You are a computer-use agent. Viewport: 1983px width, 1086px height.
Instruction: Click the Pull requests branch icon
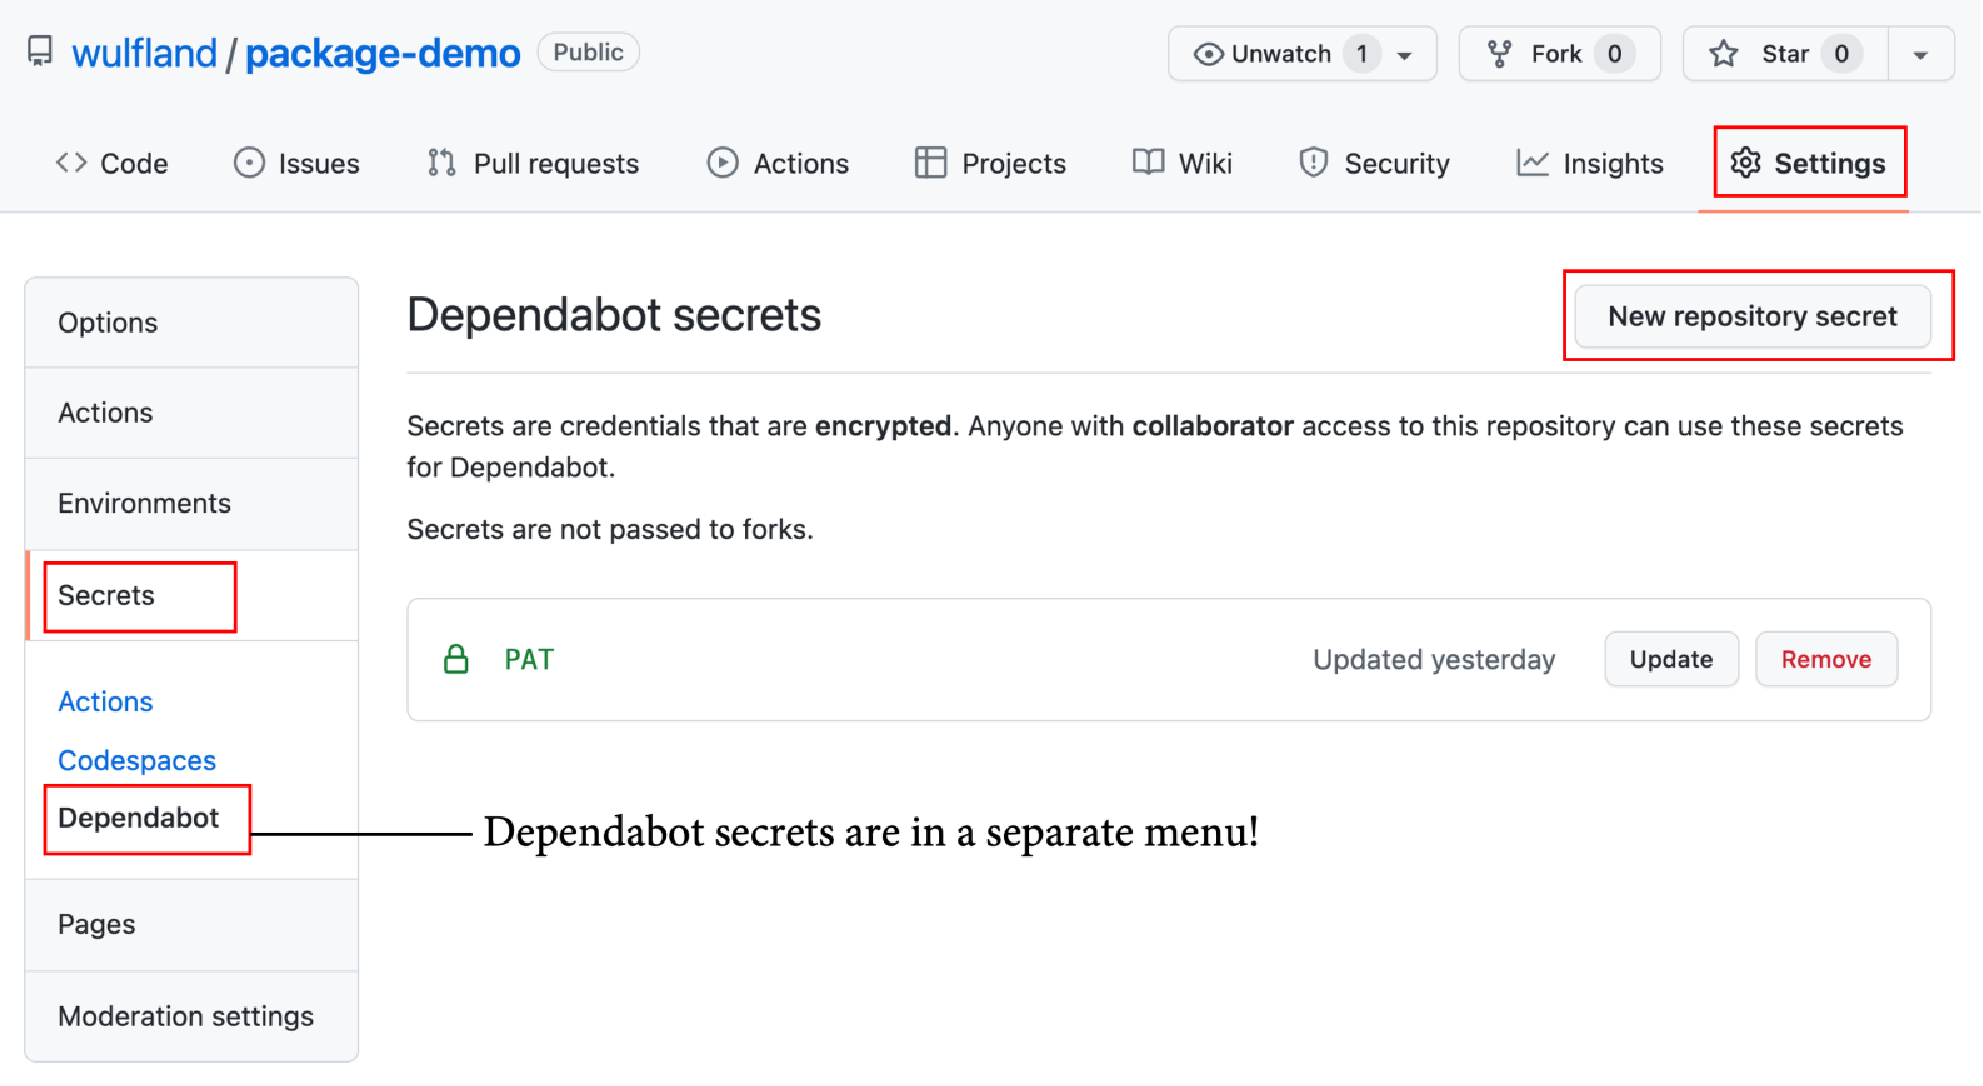click(x=441, y=162)
